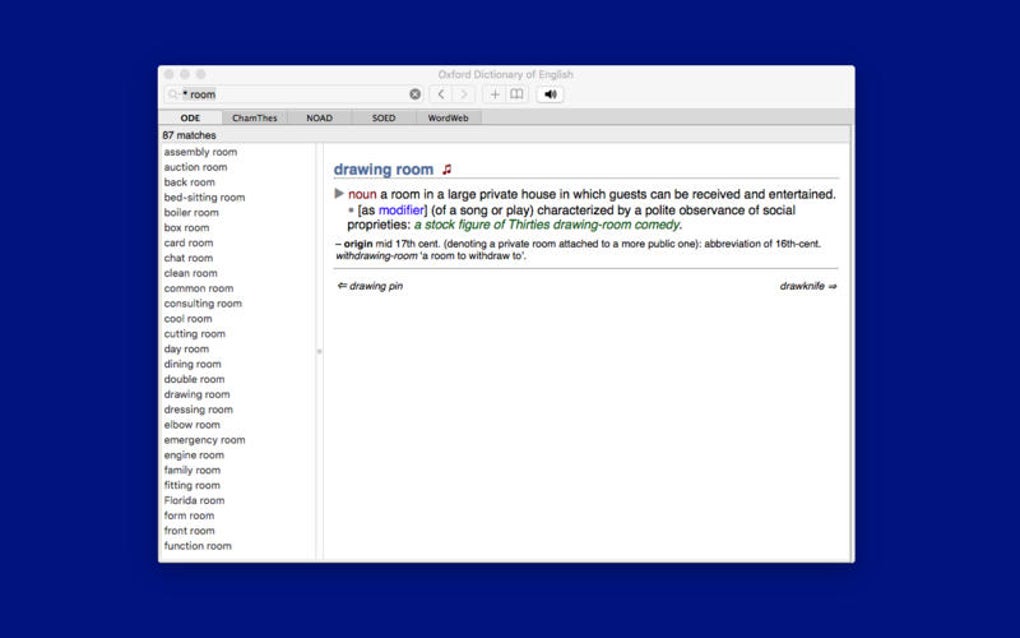The height and width of the screenshot is (638, 1020).
Task: Clear the search field with the X icon
Action: 415,94
